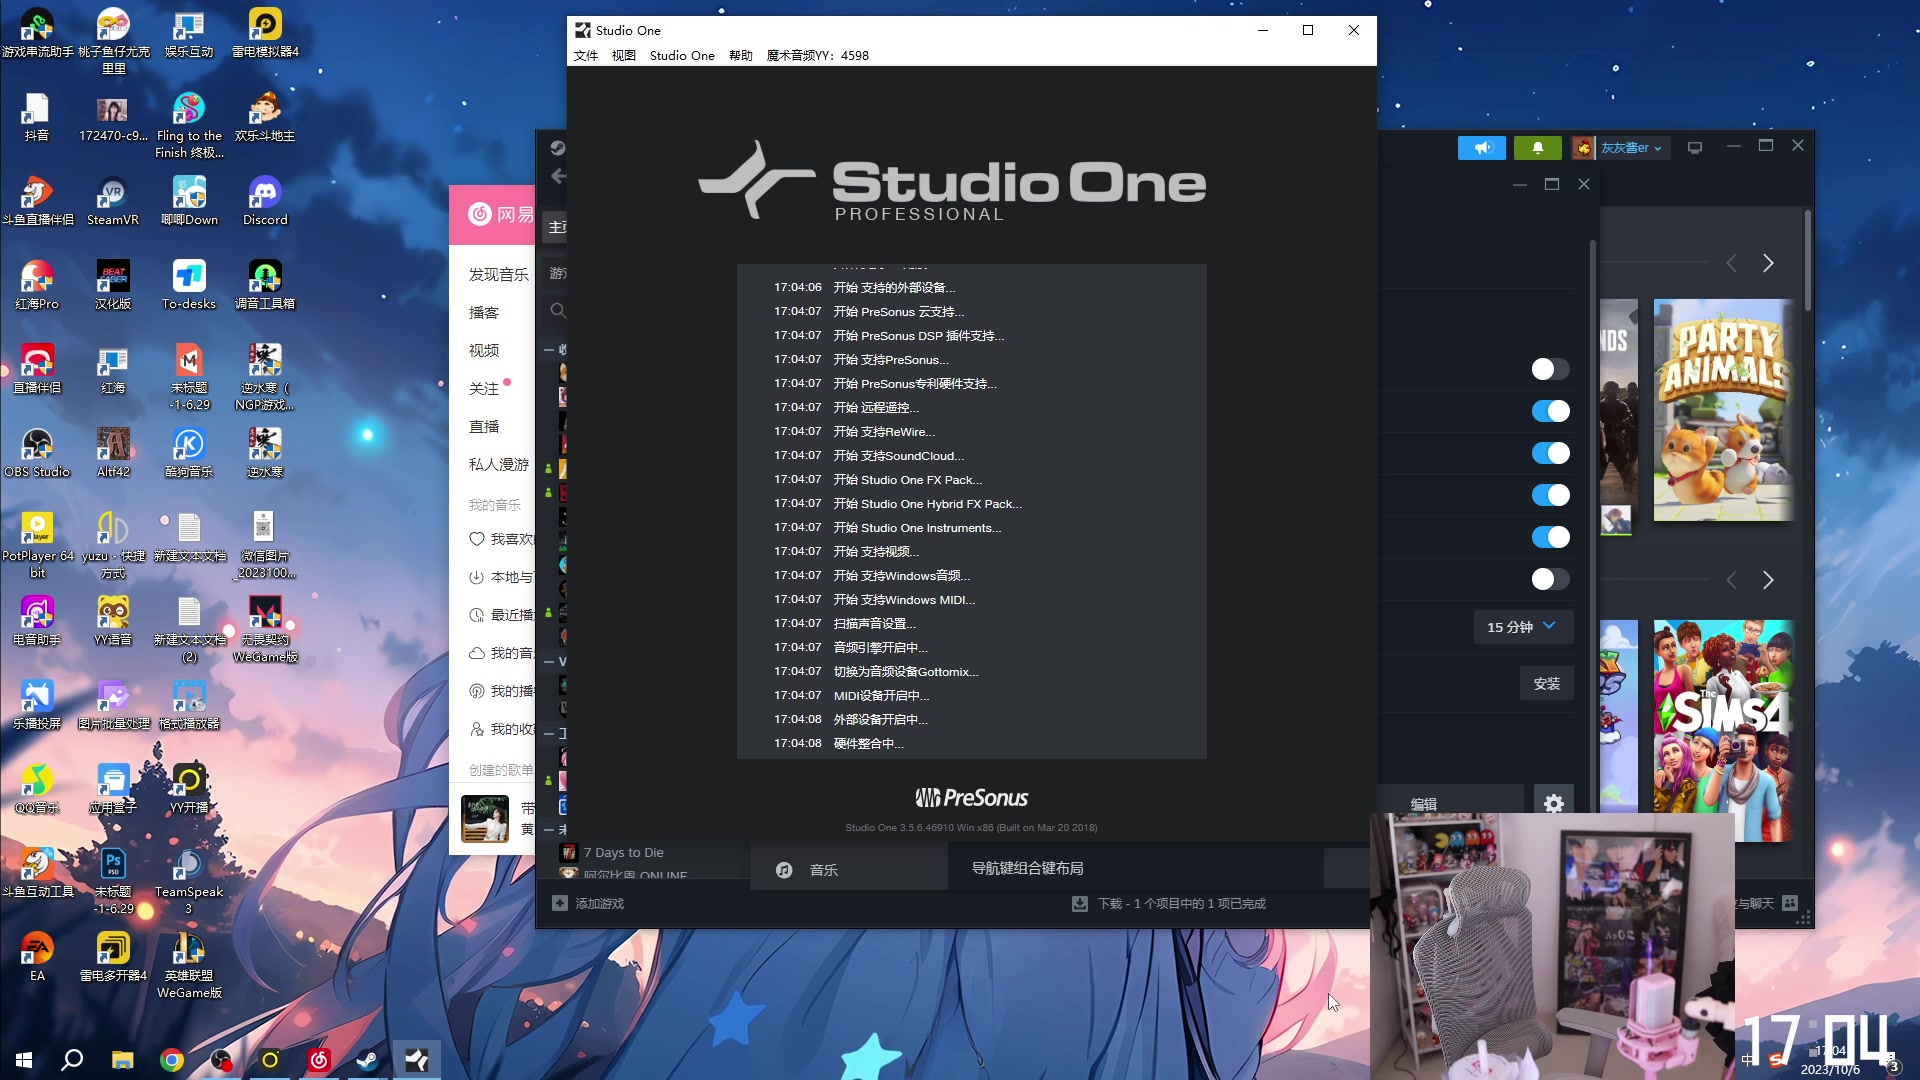Screen dimensions: 1920x1080
Task: Click the 魔术音频YY: 4598 menu item
Action: (818, 55)
